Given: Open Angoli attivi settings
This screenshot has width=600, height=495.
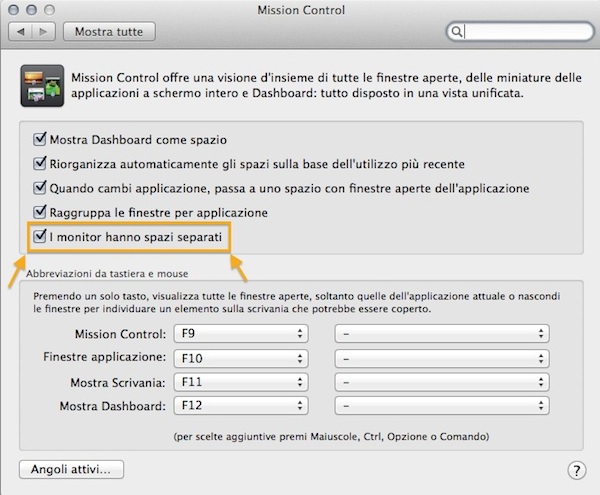Looking at the screenshot, I should coord(71,469).
